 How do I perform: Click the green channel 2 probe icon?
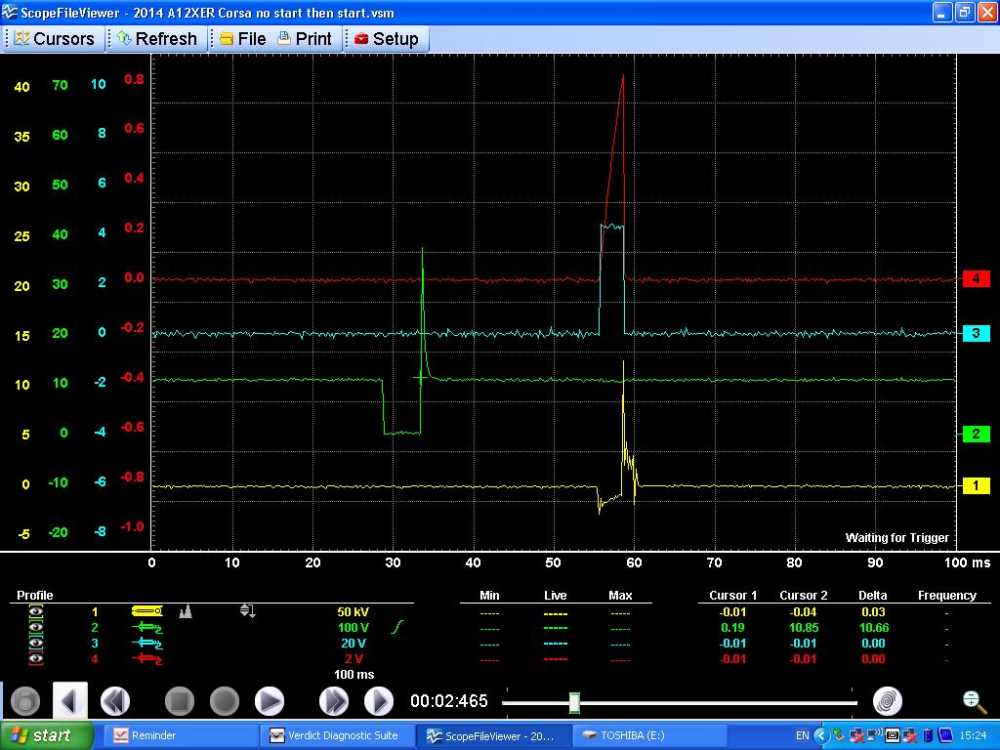tap(147, 627)
